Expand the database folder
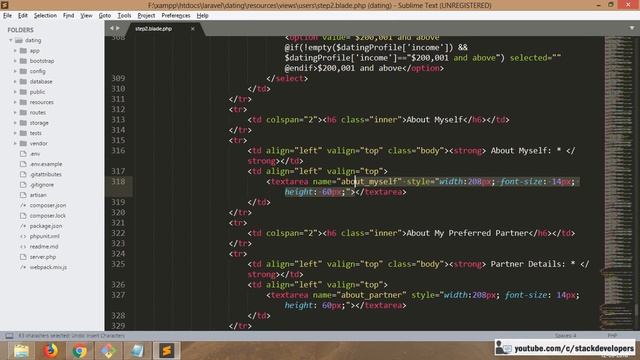 (15, 82)
